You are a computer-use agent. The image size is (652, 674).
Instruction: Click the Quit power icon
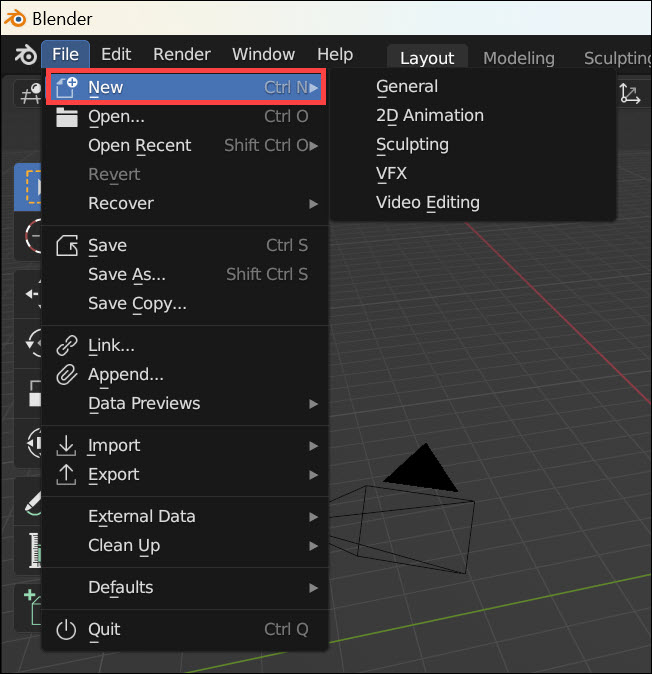pos(67,629)
